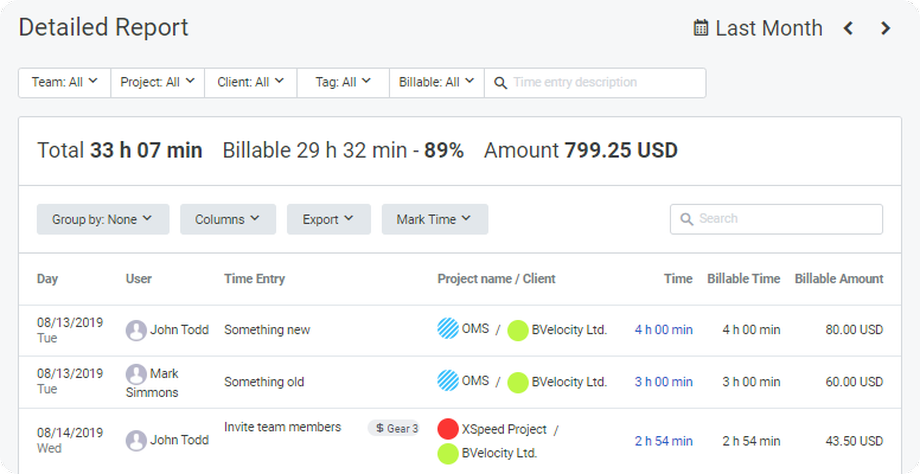This screenshot has height=474, width=920.
Task: Sort by the User column header
Action: [x=138, y=279]
